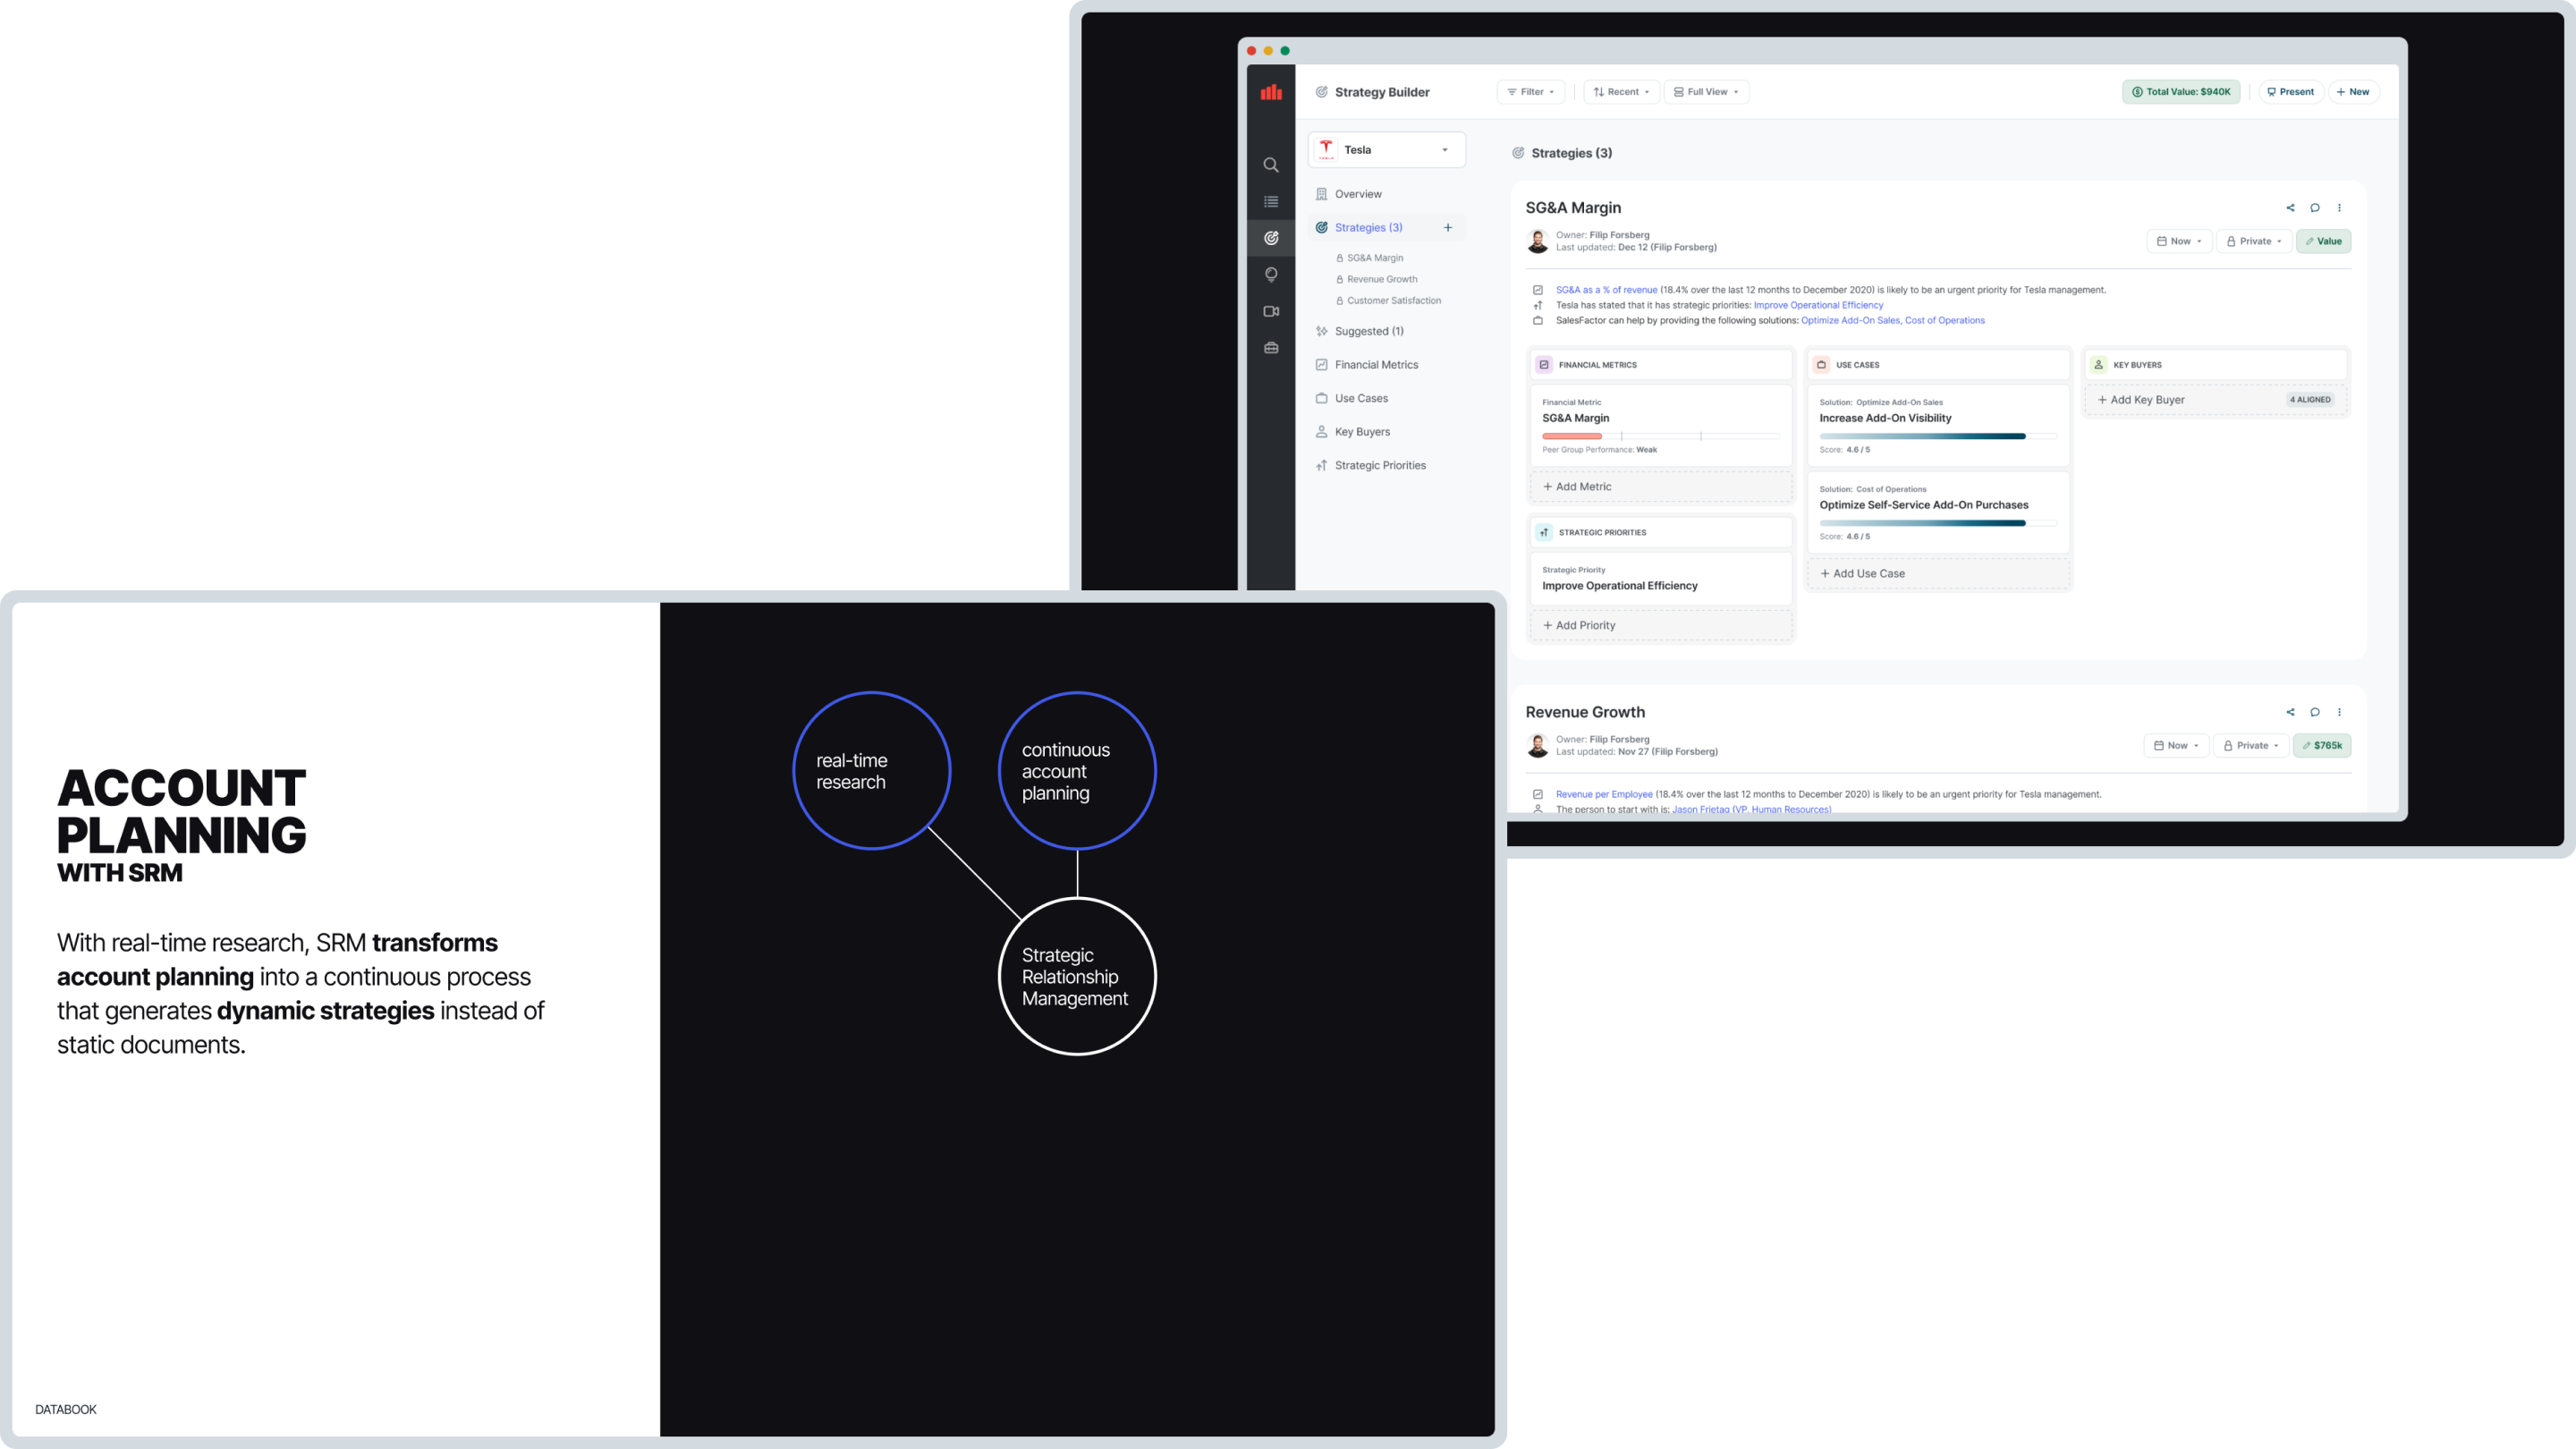Click the Key Buyers card header icon
Image resolution: width=2576 pixels, height=1449 pixels.
coord(2098,365)
